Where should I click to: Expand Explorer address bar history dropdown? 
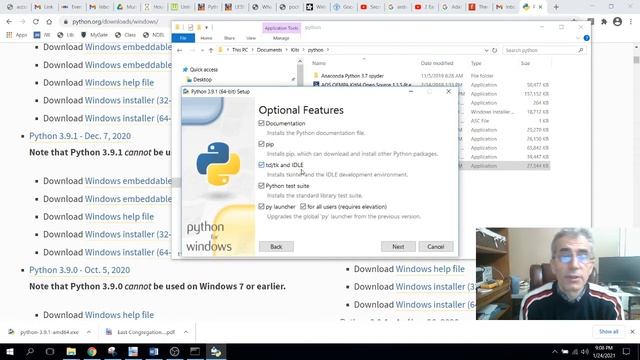pyautogui.click(x=486, y=50)
